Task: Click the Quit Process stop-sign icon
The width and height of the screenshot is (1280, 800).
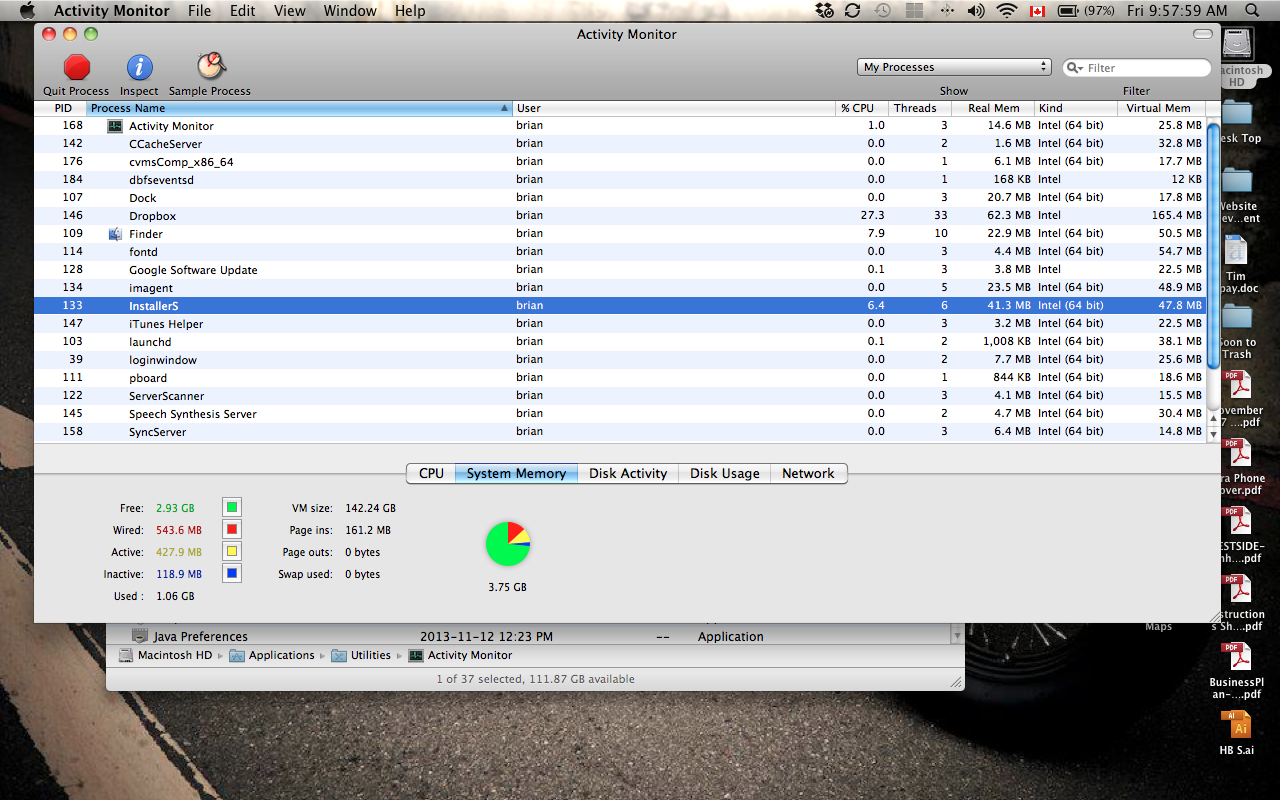Action: [77, 67]
